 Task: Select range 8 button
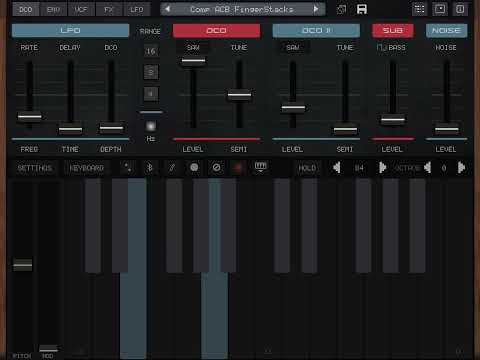coord(151,72)
